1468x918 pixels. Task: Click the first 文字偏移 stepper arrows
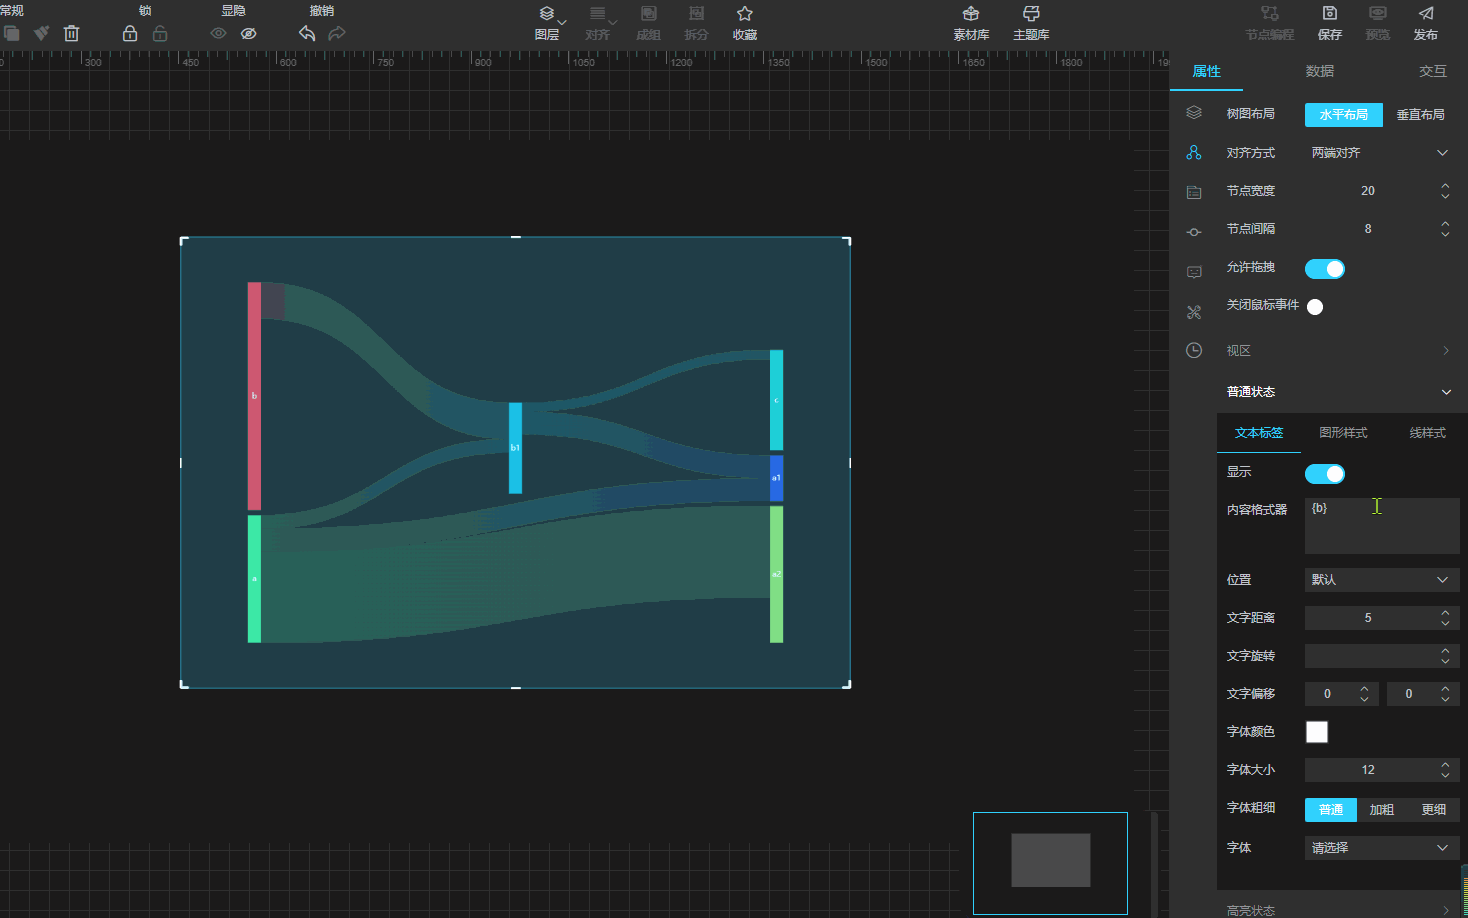1364,694
